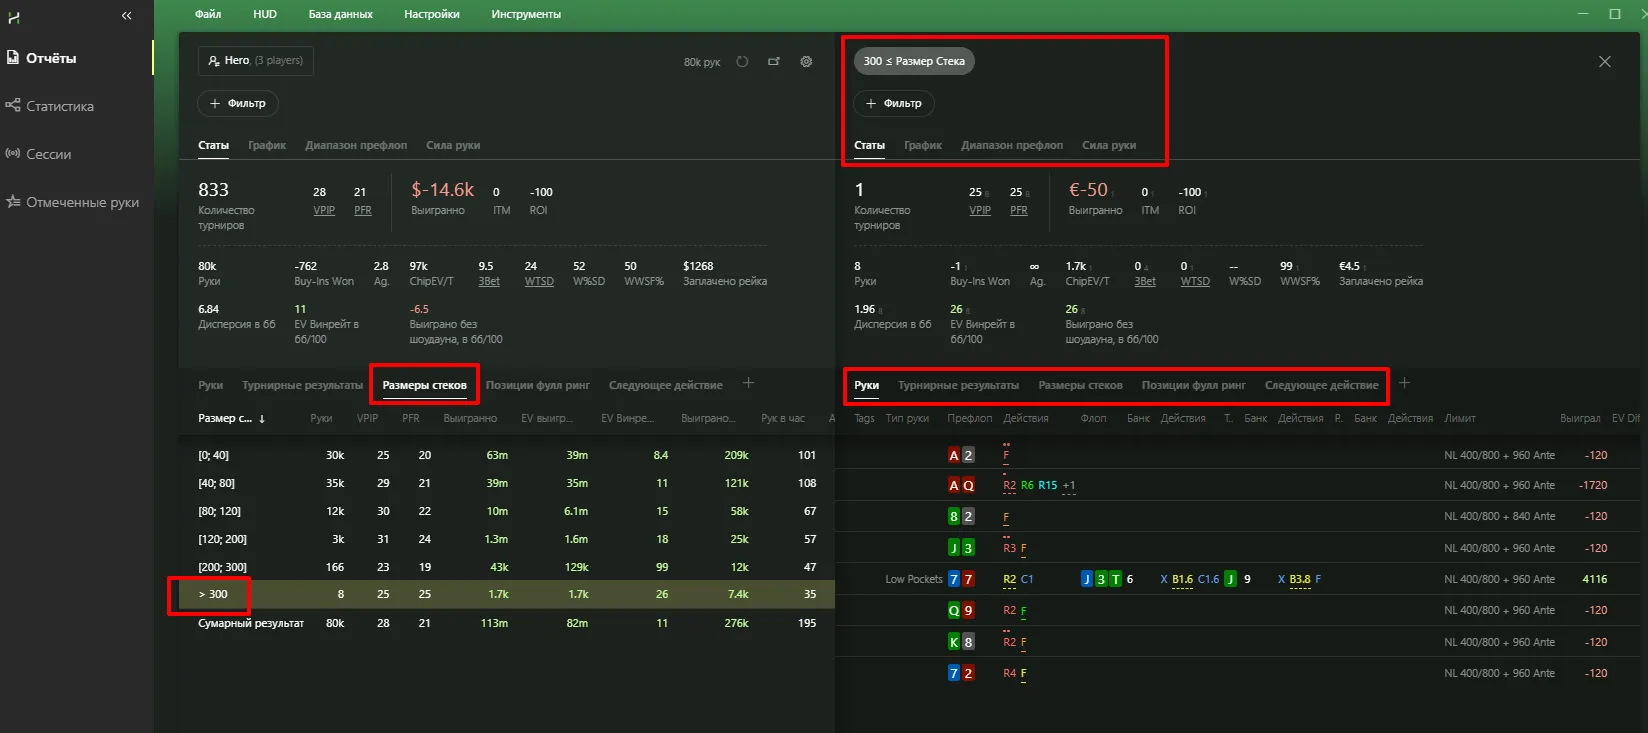Switch to График tab in left panel
Image resolution: width=1648 pixels, height=733 pixels.
click(267, 145)
